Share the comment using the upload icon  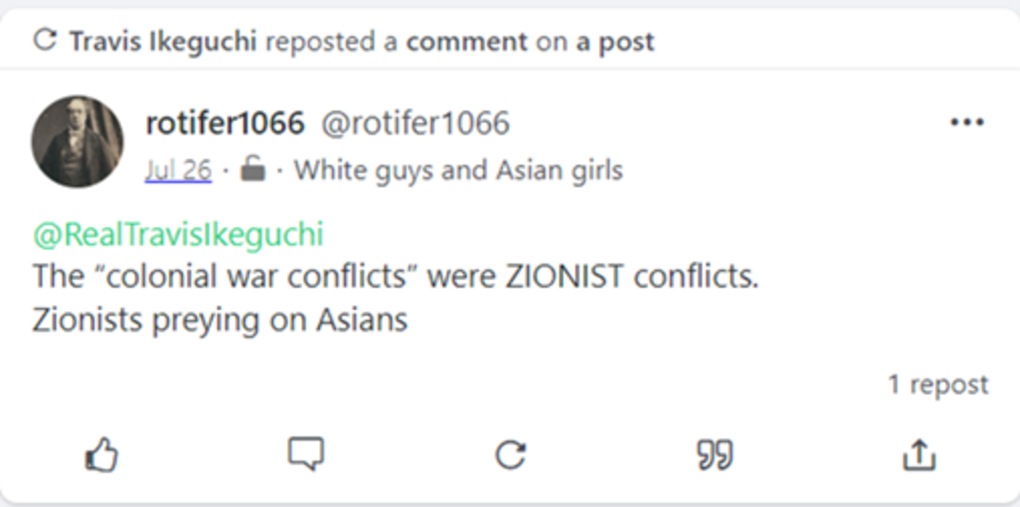pyautogui.click(x=918, y=456)
